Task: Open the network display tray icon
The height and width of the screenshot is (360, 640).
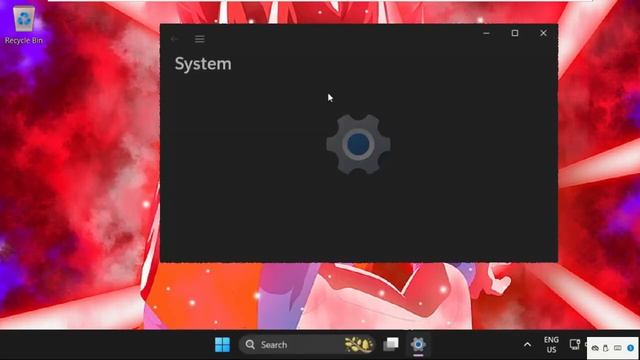Action: coord(575,344)
